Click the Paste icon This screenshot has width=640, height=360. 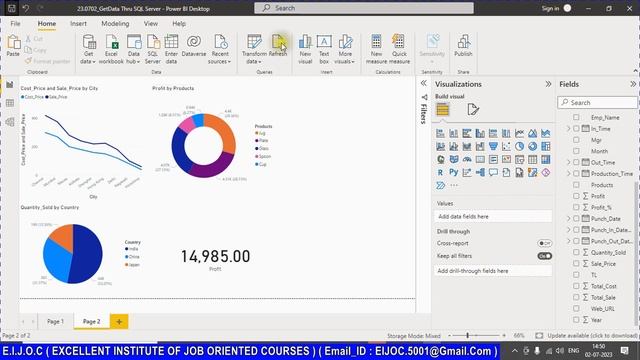13,46
